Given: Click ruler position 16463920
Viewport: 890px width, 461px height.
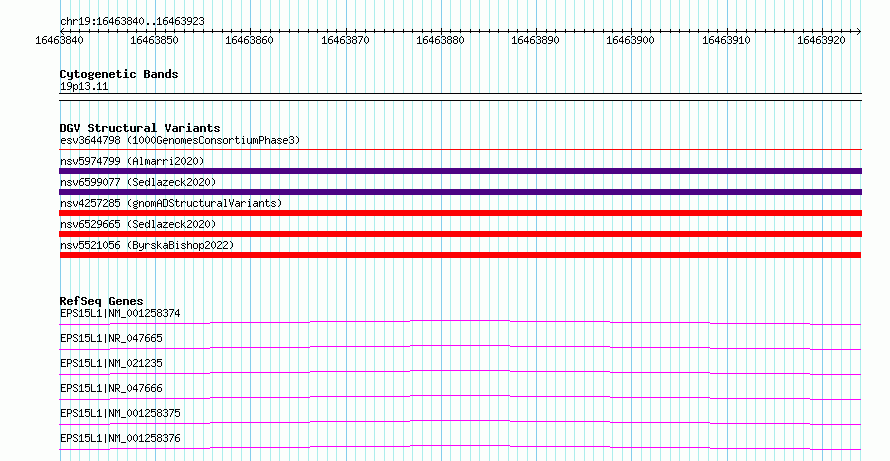Looking at the screenshot, I should [821, 40].
